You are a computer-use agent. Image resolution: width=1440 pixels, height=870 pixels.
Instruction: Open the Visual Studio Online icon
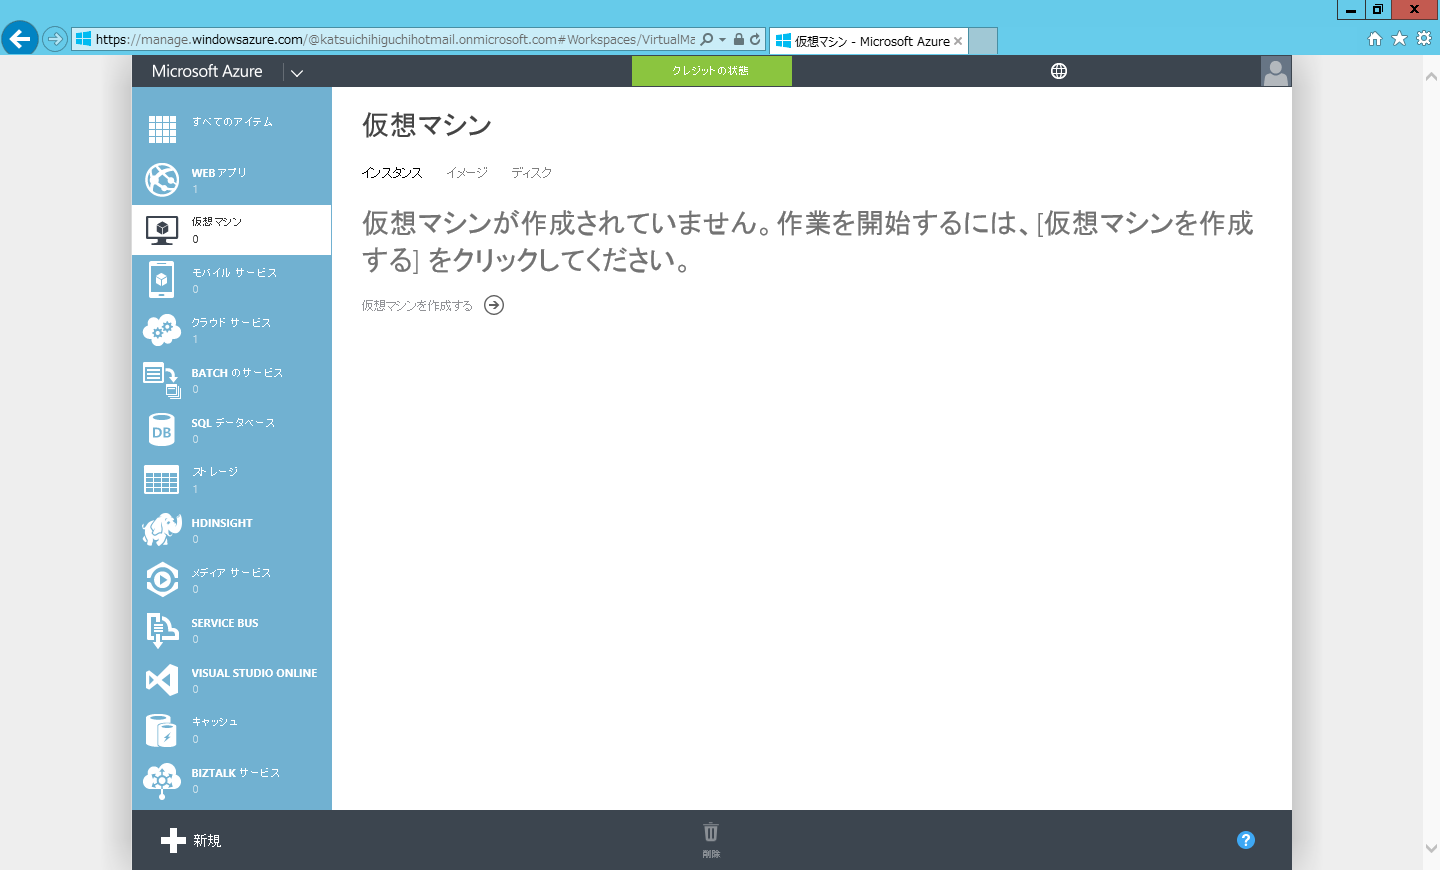162,680
